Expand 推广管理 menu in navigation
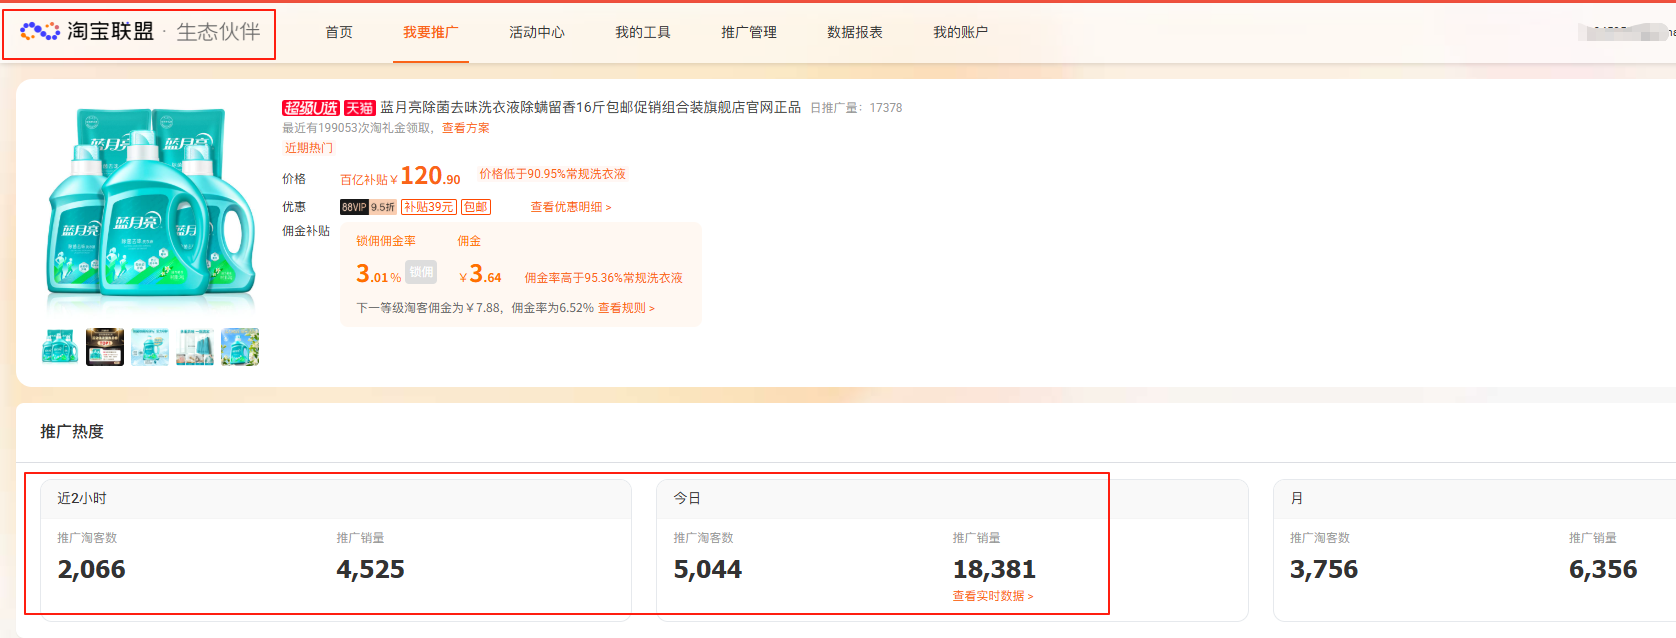 point(749,32)
